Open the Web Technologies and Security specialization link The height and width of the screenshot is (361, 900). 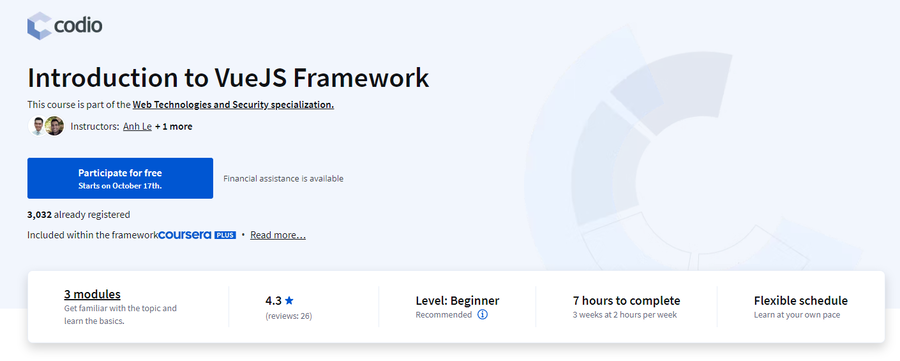233,105
